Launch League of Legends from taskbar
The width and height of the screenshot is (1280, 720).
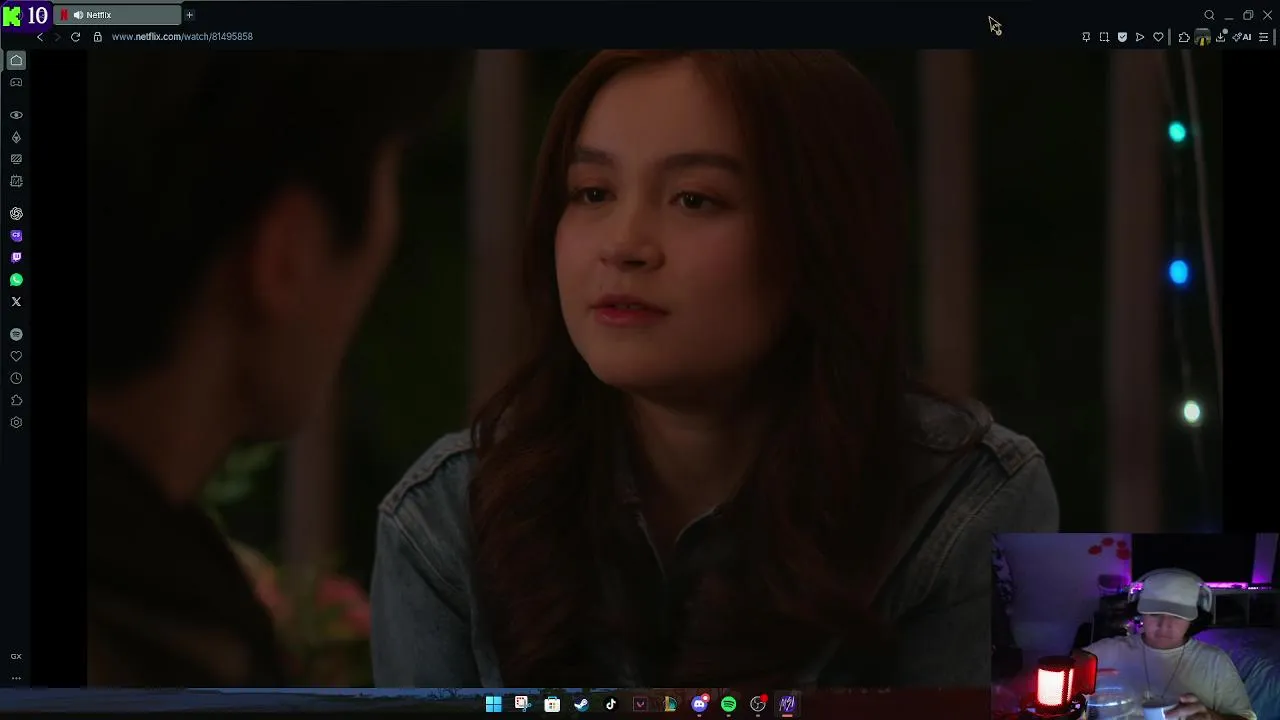pos(670,704)
